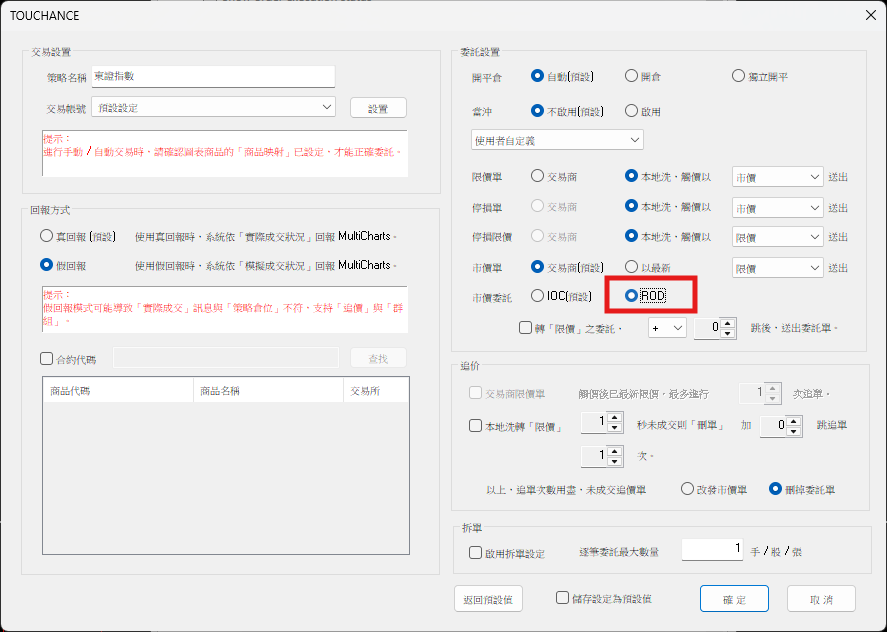The image size is (887, 632).
Task: Select the IOC(預設) radio option
Action: [538, 296]
